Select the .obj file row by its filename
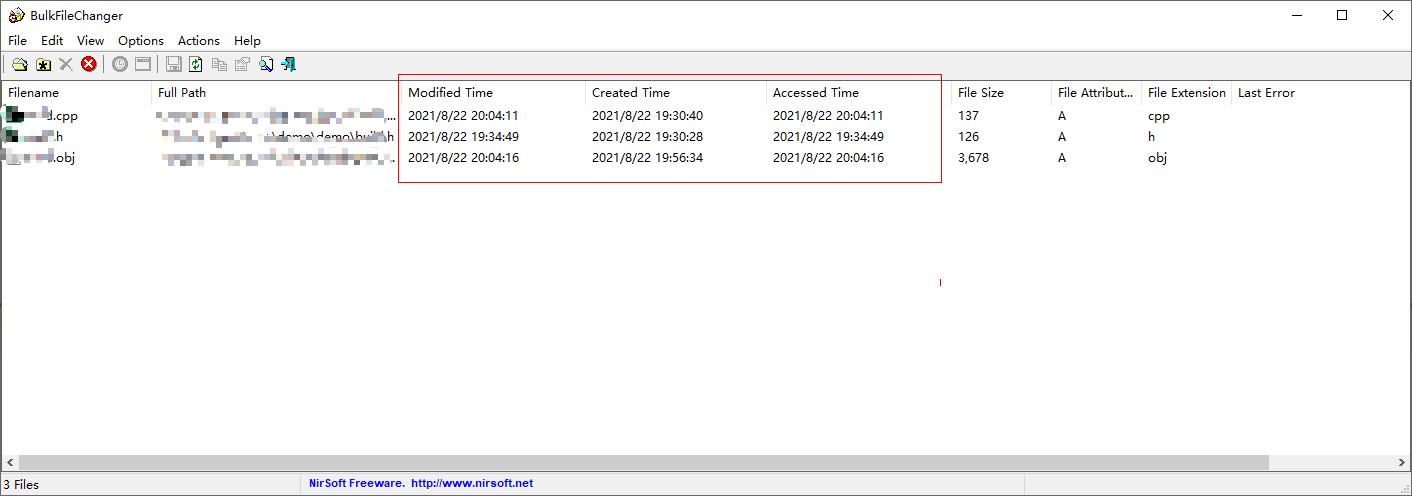The image size is (1412, 496). pyautogui.click(x=40, y=158)
